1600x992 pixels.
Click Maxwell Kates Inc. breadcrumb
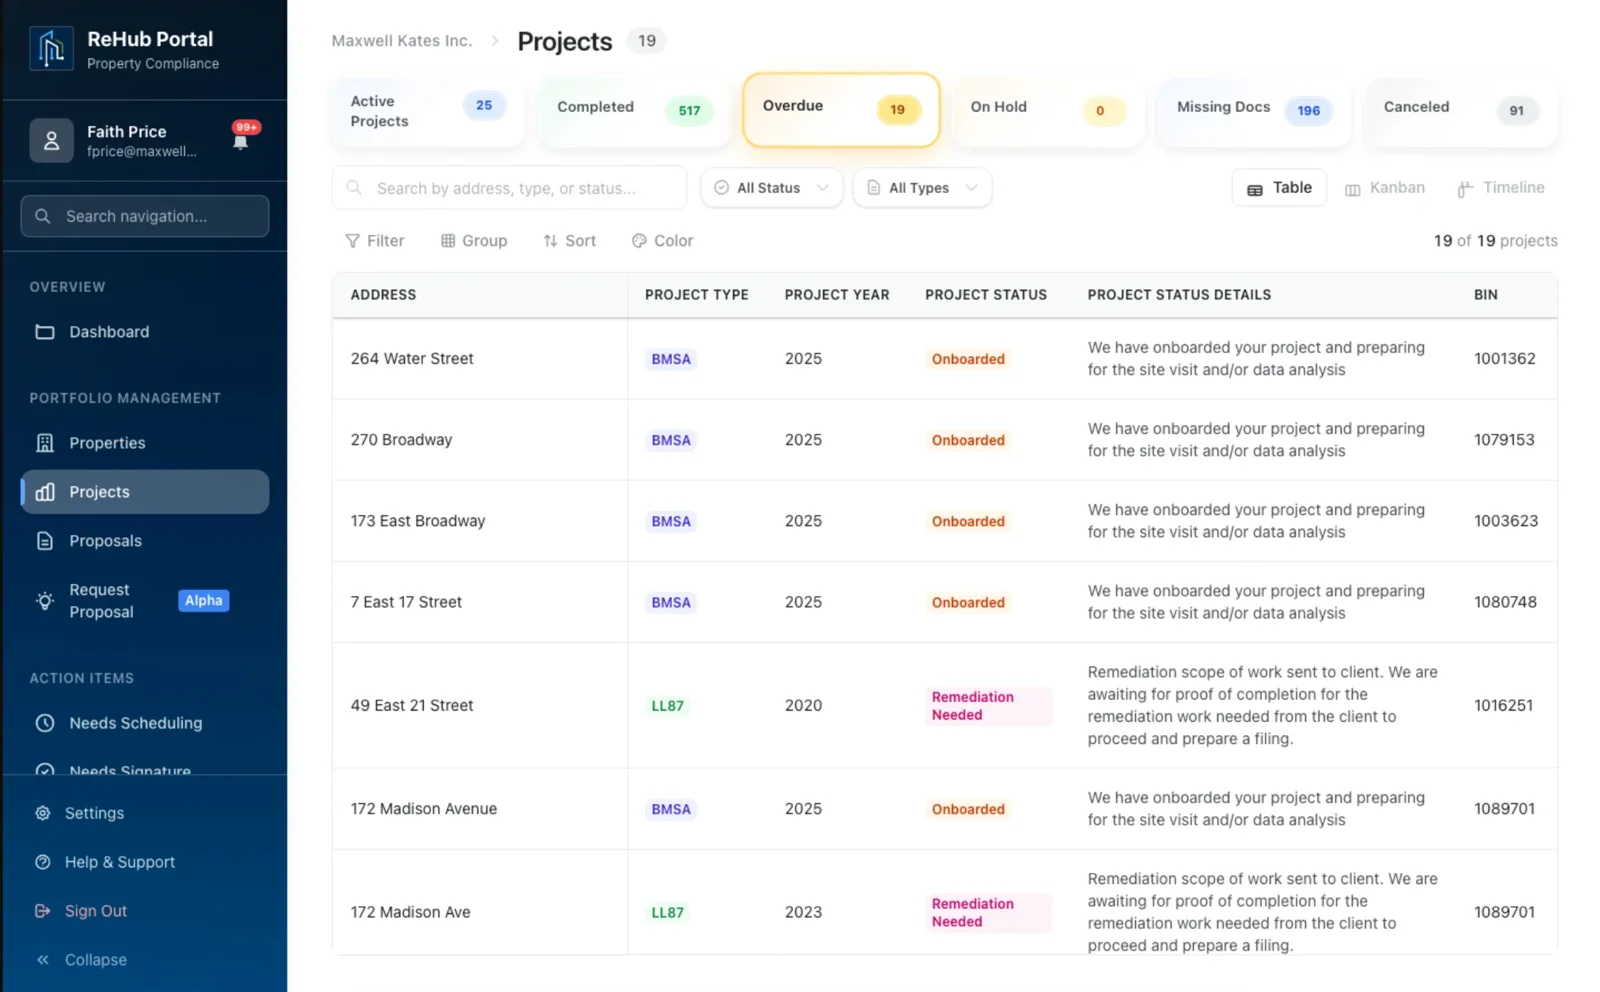point(401,41)
